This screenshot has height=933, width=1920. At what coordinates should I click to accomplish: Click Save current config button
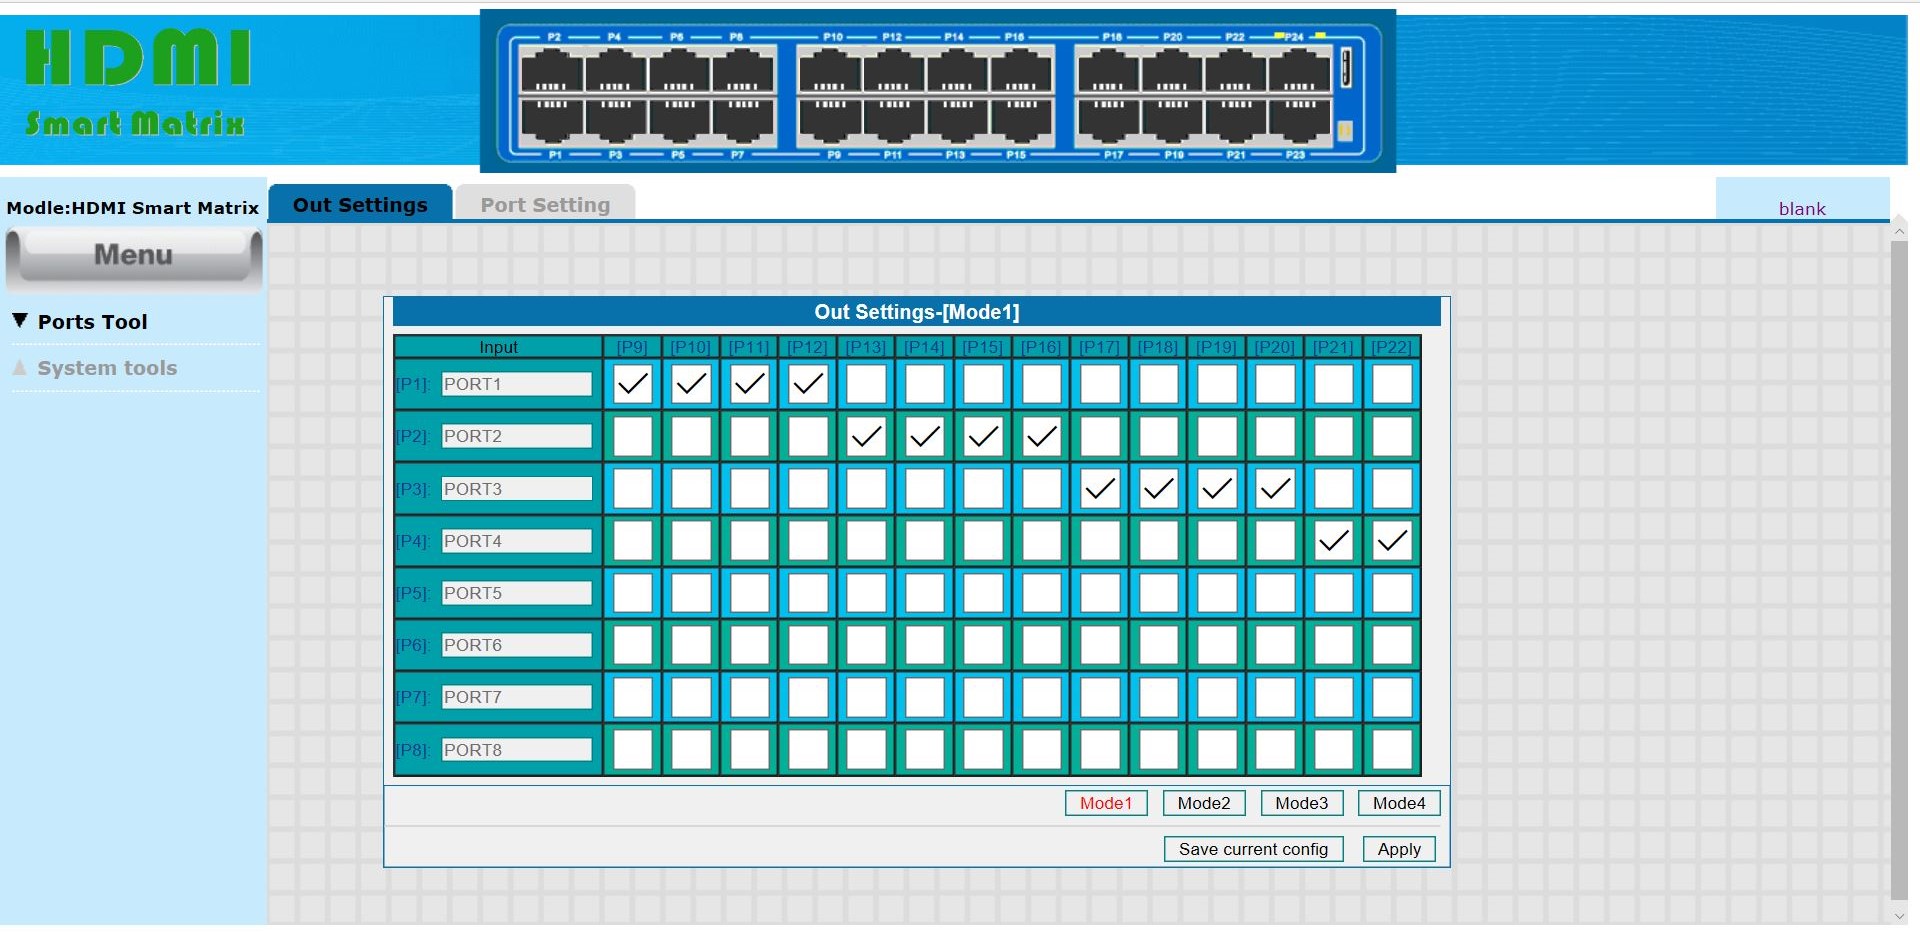pyautogui.click(x=1253, y=849)
